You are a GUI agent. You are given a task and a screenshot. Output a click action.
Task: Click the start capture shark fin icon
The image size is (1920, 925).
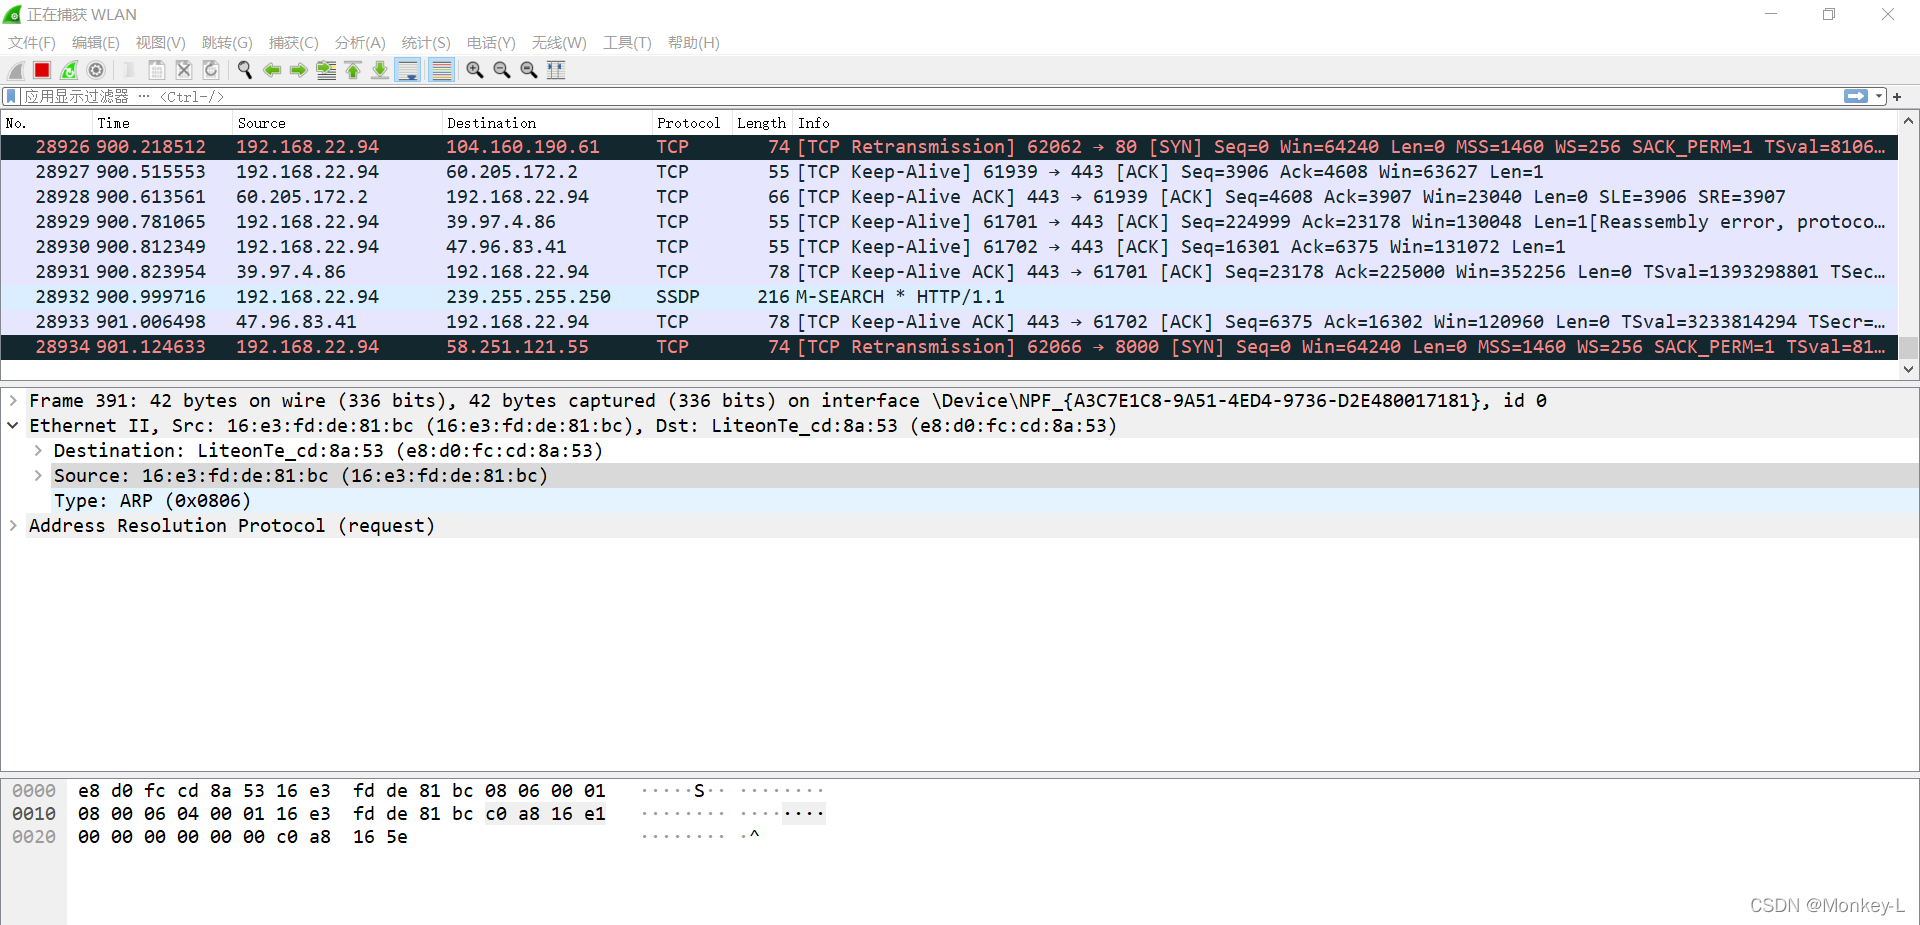[15, 70]
